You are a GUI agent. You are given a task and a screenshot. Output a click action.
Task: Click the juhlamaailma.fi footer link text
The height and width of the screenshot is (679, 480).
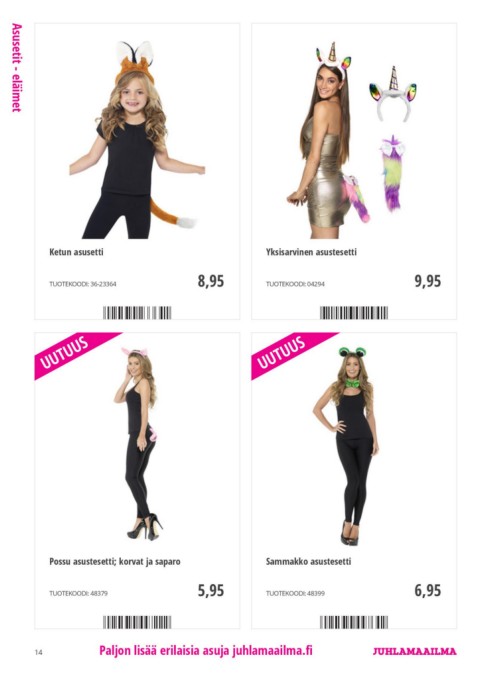(x=272, y=651)
